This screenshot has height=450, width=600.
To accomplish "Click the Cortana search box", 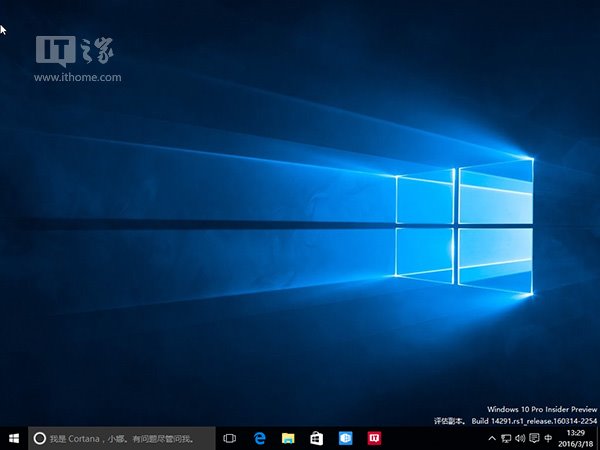I will (122, 438).
